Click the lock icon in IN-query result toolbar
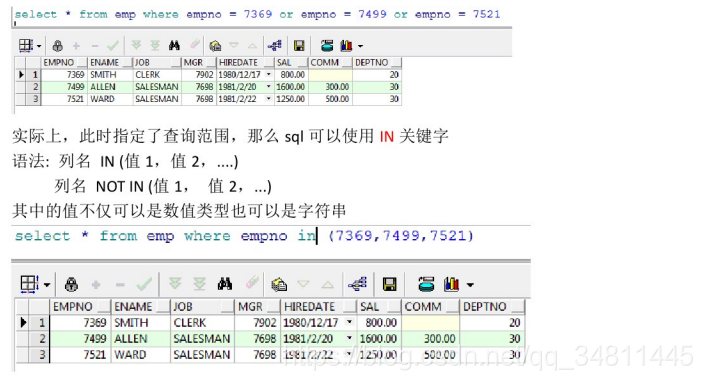Viewport: 703px width, 380px height. 71,285
